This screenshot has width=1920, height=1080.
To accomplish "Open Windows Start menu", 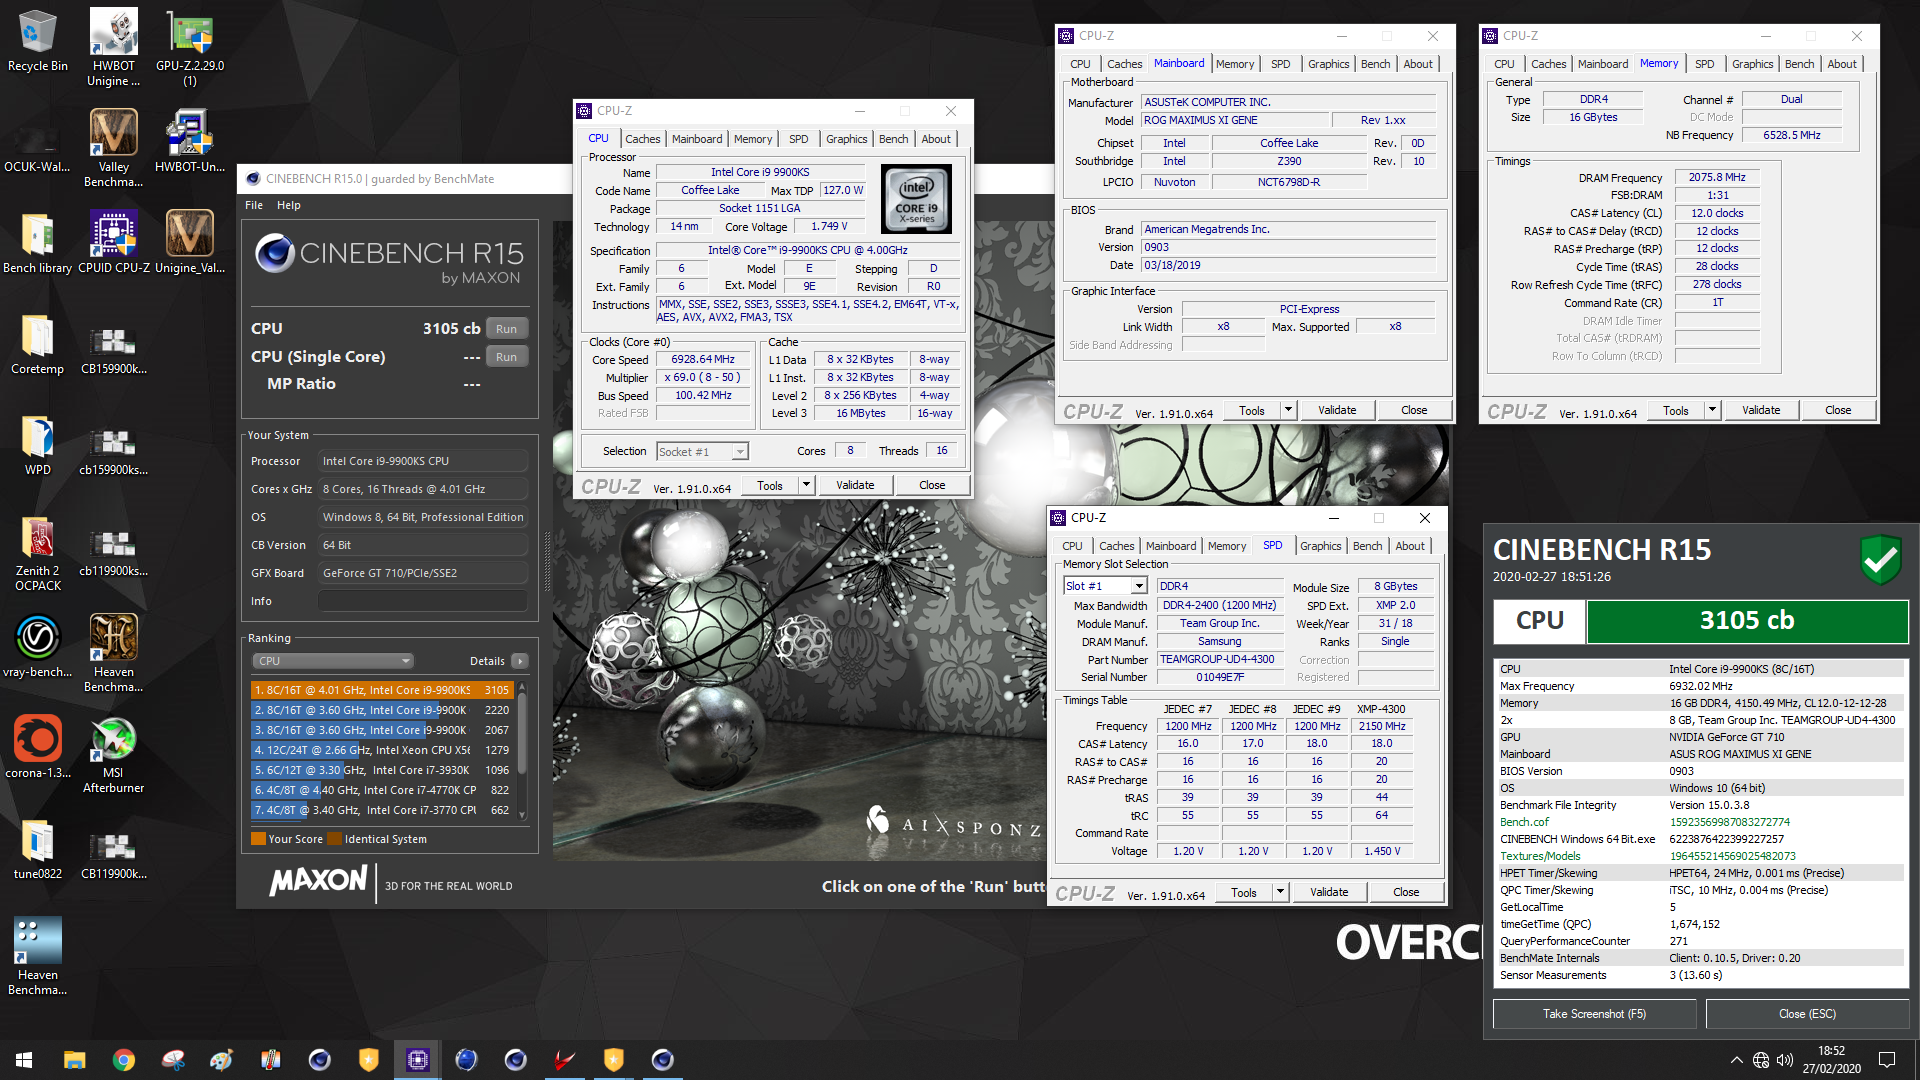I will tap(24, 1060).
